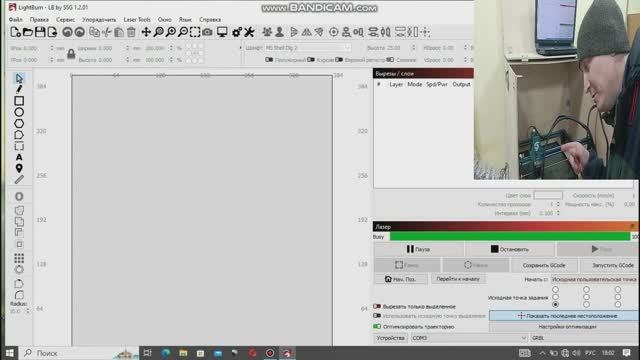
Task: Select top-left job origin radio button
Action: coord(555,289)
